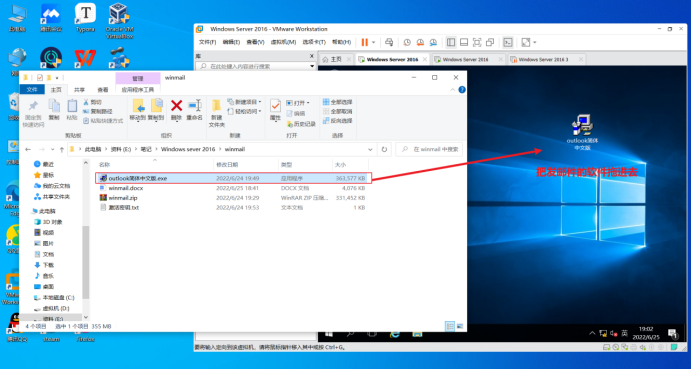
Task: Open the File (文件) tab in Explorer
Action: tap(32, 90)
